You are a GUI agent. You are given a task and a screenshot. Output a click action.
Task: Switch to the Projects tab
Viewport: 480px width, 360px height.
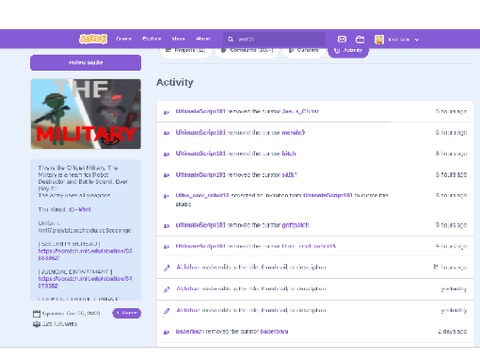[186, 51]
